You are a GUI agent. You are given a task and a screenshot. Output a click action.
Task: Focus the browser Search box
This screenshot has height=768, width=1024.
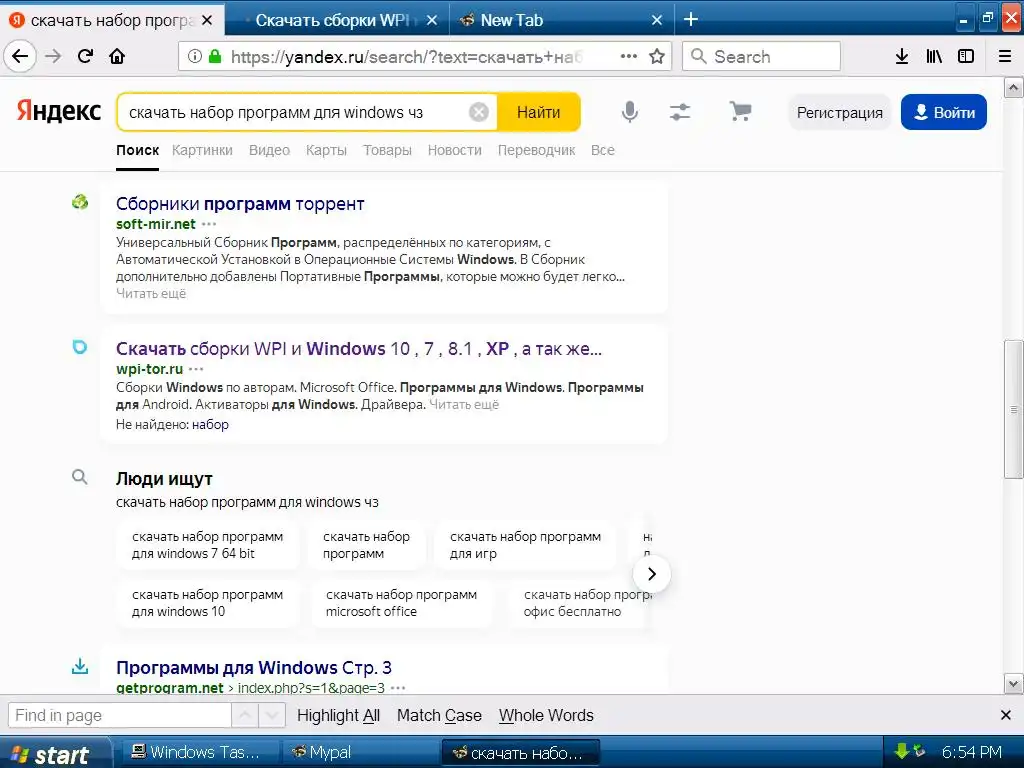click(761, 56)
